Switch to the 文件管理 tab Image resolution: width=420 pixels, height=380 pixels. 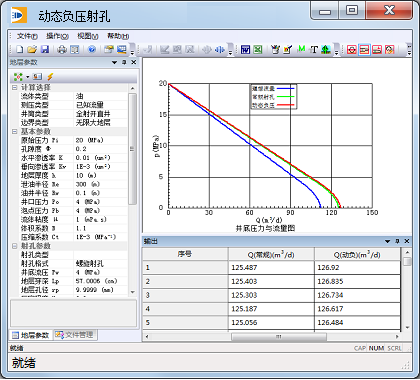(75, 335)
